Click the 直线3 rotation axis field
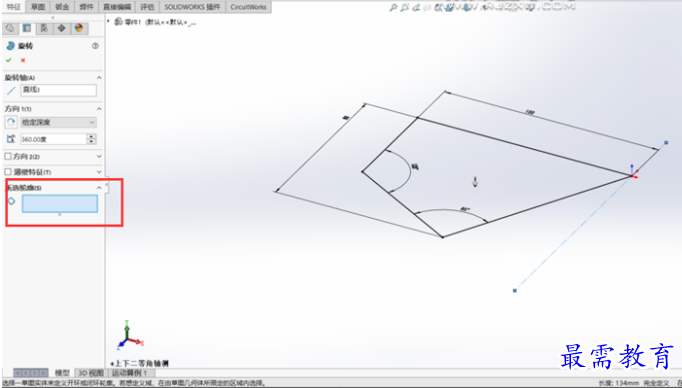 tap(58, 90)
